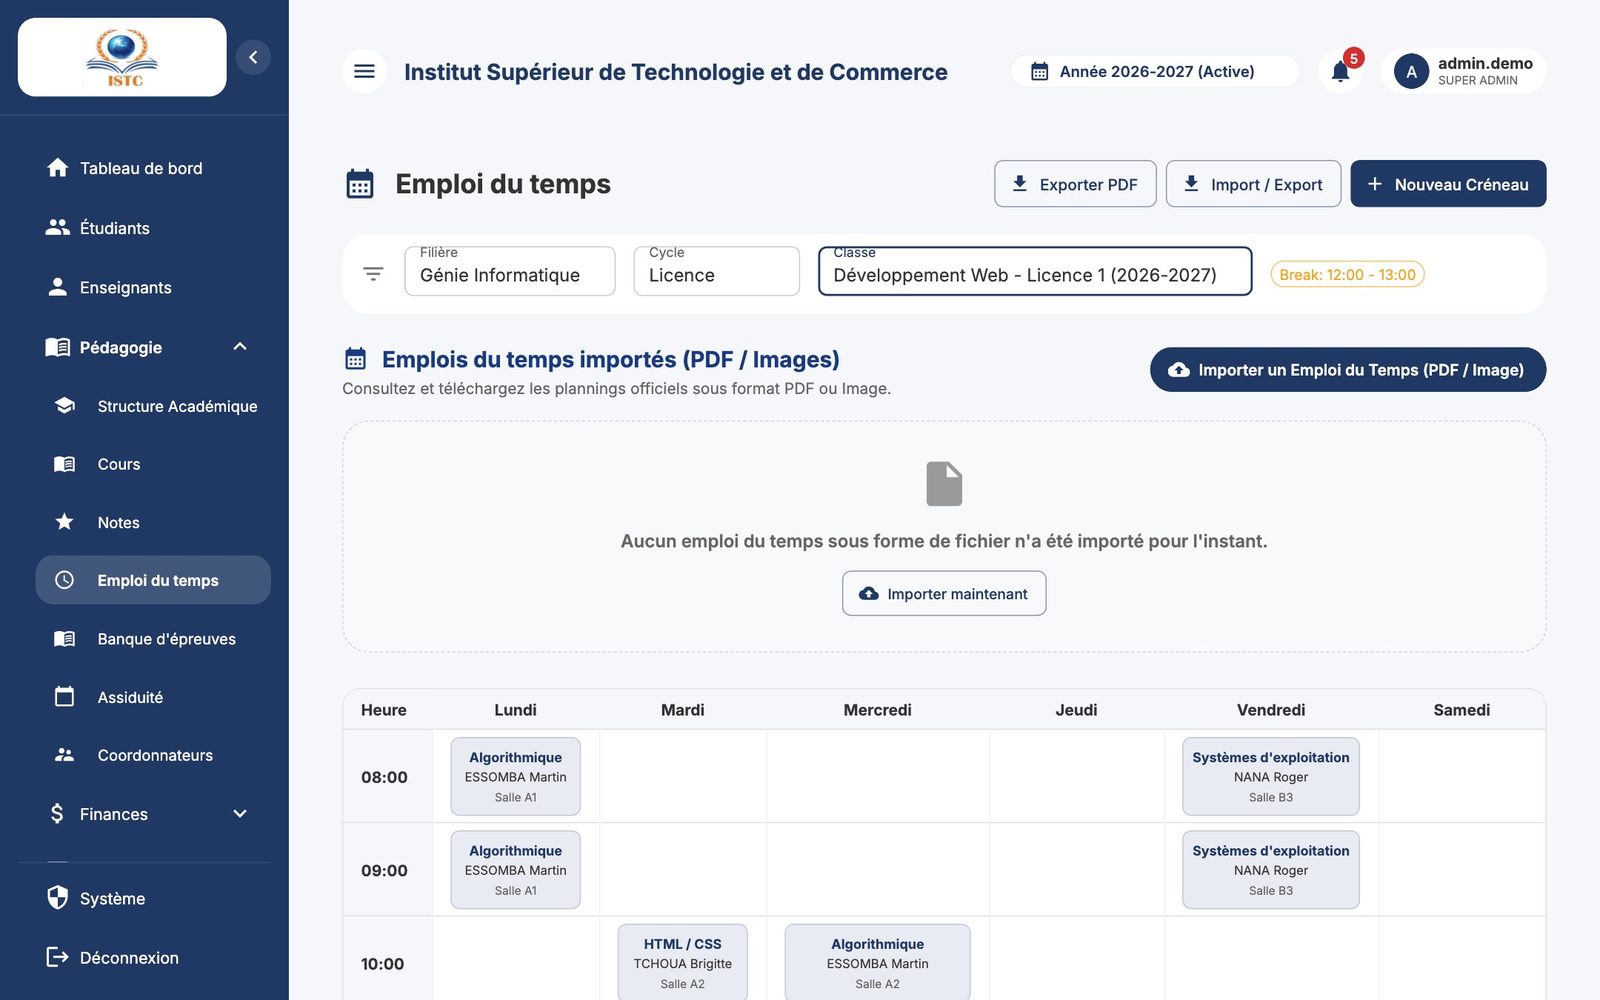The image size is (1600, 1000).
Task: Click the Banque d'épreuves book icon
Action: pyautogui.click(x=65, y=639)
